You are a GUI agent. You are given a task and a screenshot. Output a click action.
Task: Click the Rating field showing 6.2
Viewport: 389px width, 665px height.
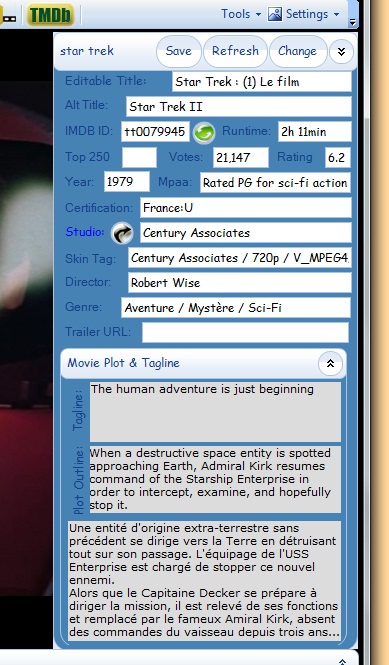tap(338, 157)
